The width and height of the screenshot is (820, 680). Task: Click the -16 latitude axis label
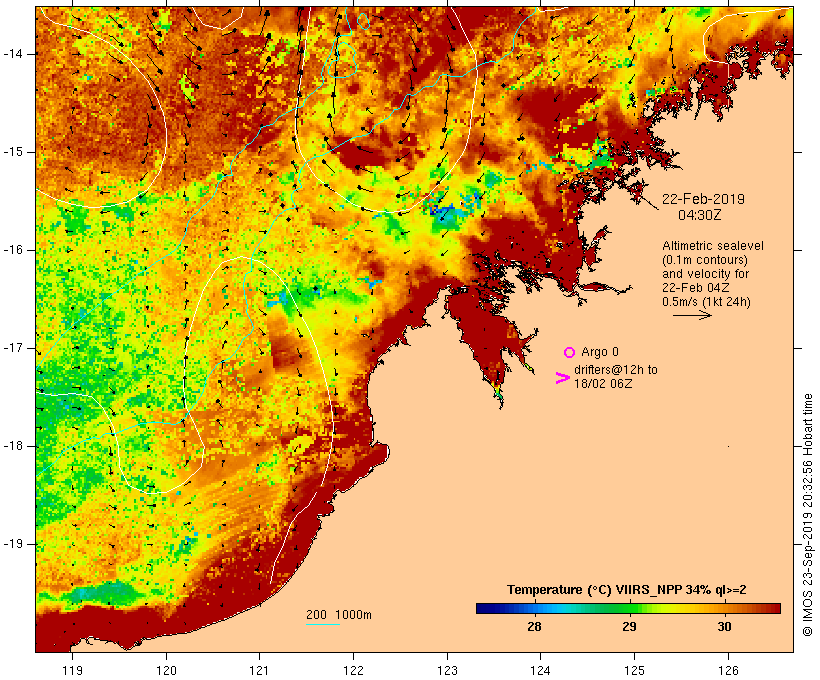(x=13, y=250)
